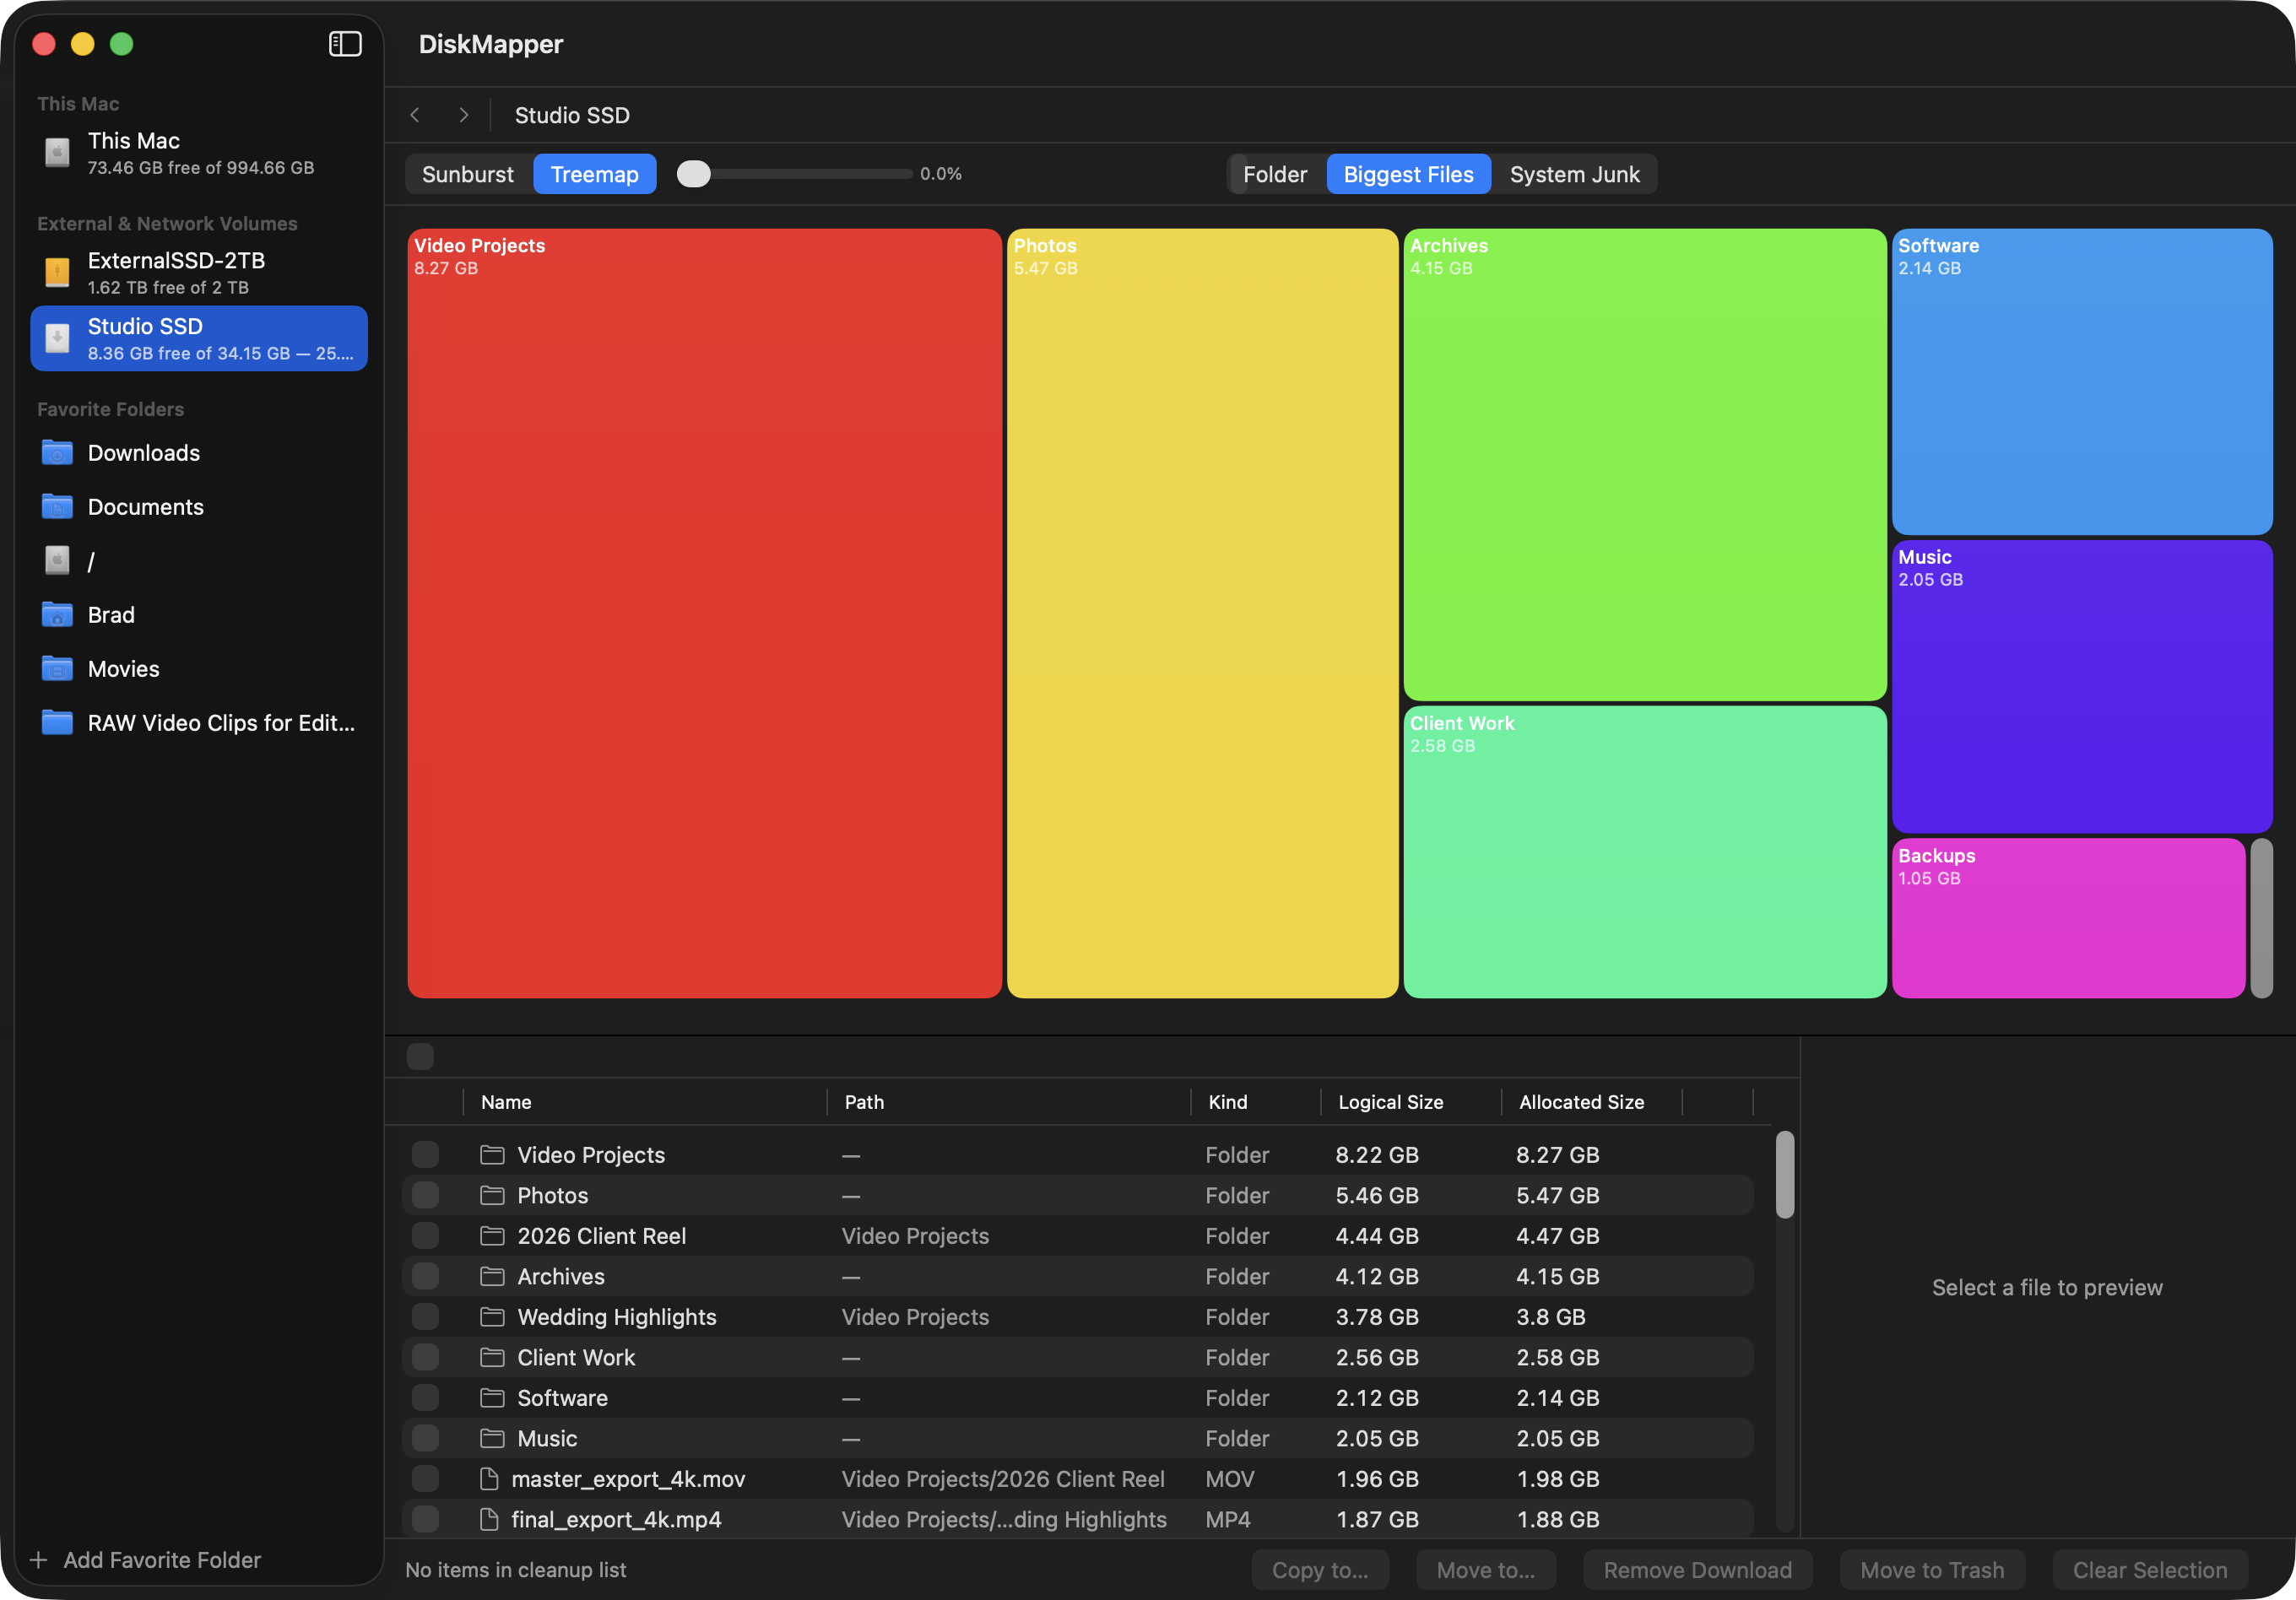2296x1600 pixels.
Task: Click the folder icon beside Software row
Action: tap(492, 1398)
